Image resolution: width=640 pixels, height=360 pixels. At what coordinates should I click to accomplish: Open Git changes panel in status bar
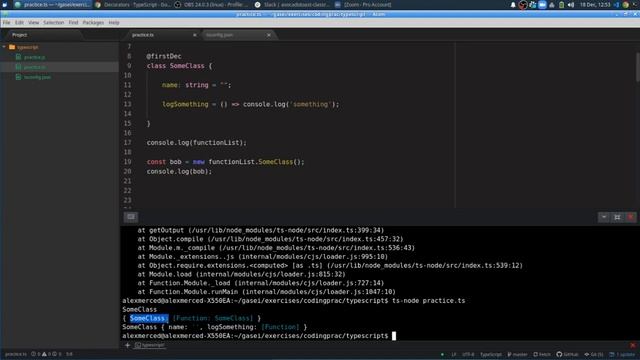[594, 354]
